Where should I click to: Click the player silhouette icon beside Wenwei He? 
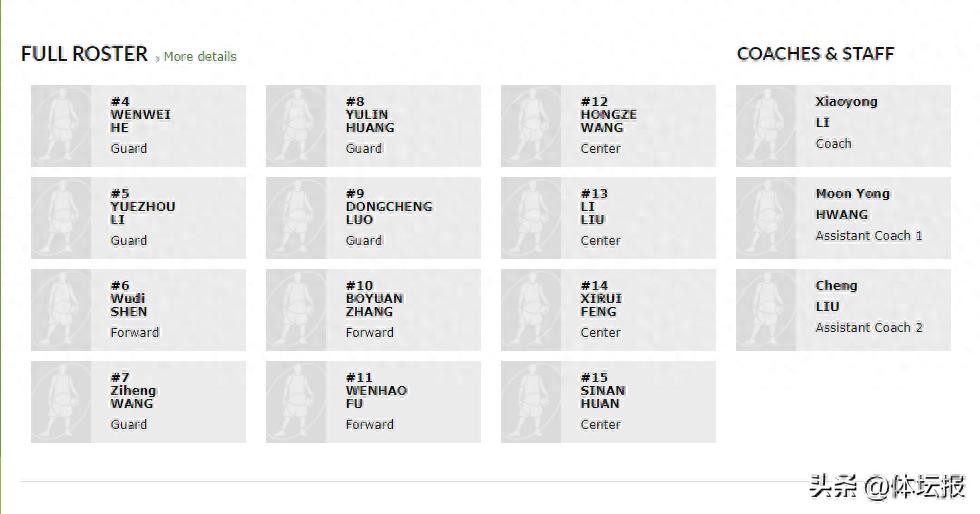[x=61, y=126]
